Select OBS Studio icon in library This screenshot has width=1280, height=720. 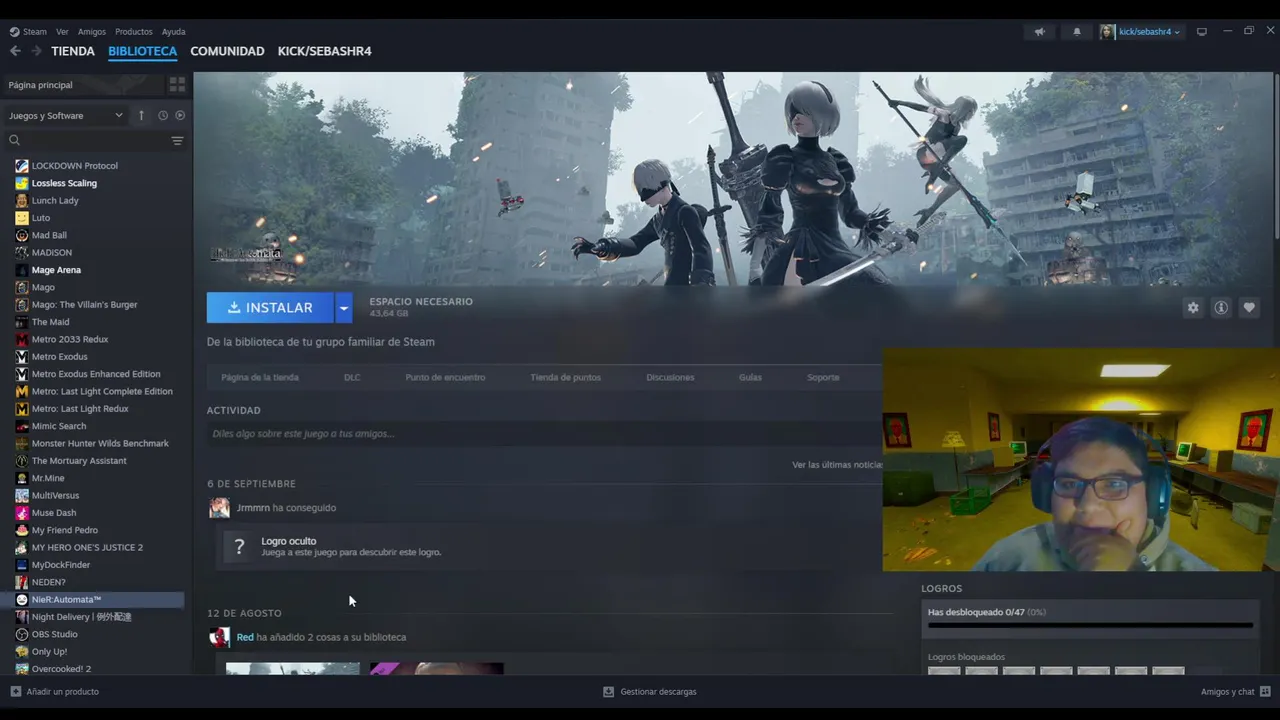(x=22, y=634)
